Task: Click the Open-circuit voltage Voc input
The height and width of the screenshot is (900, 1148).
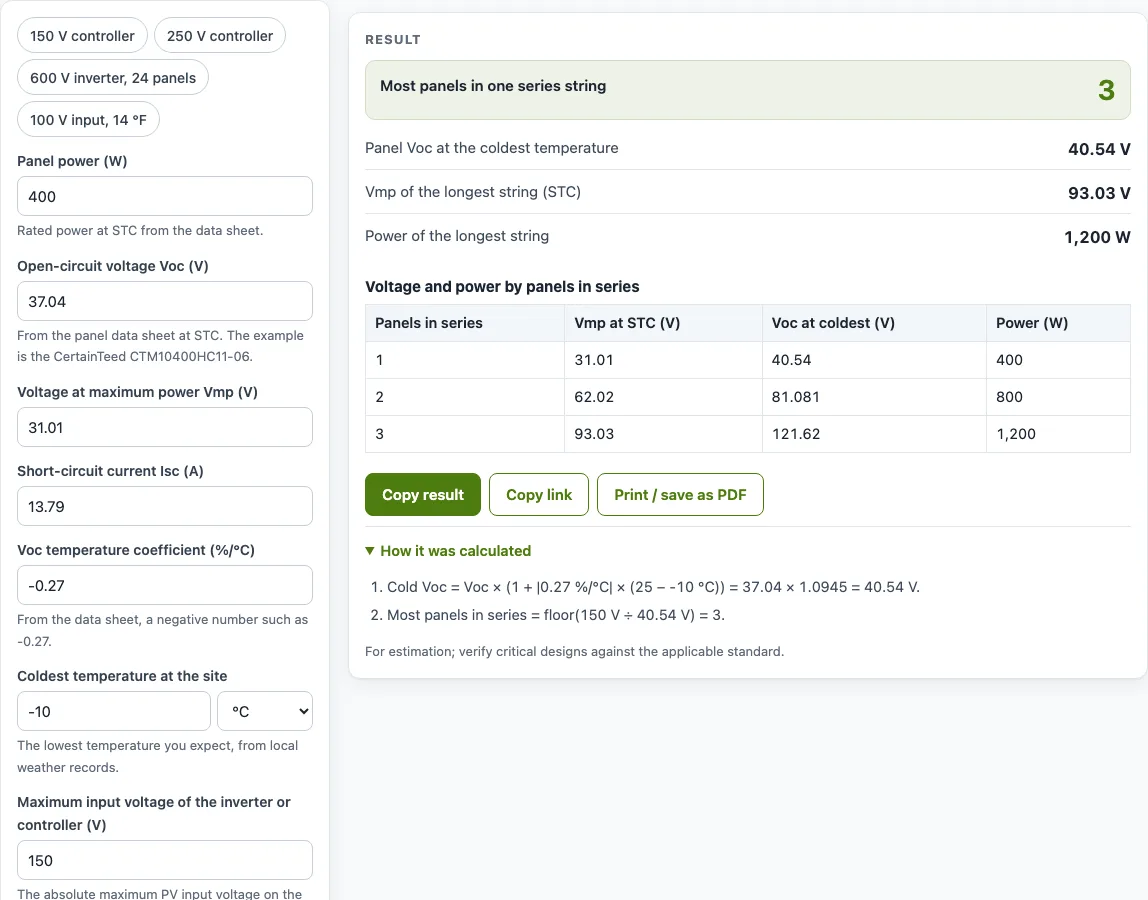Action: point(165,301)
